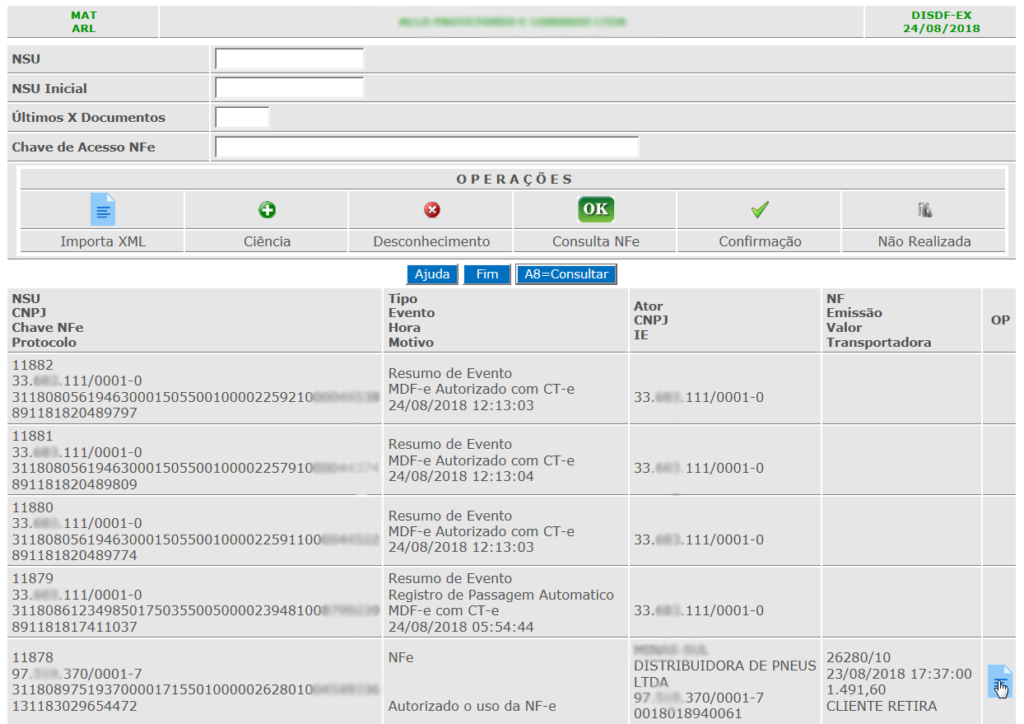Select the Confirmação operation label
Screen dimensions: 1024x724
pyautogui.click(x=760, y=241)
